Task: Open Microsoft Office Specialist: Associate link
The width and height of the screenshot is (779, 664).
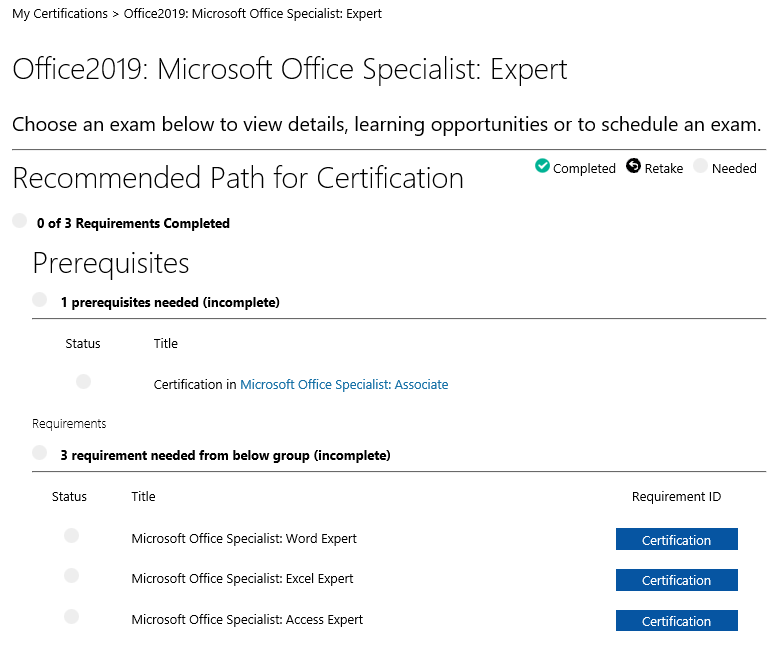Action: click(x=344, y=385)
